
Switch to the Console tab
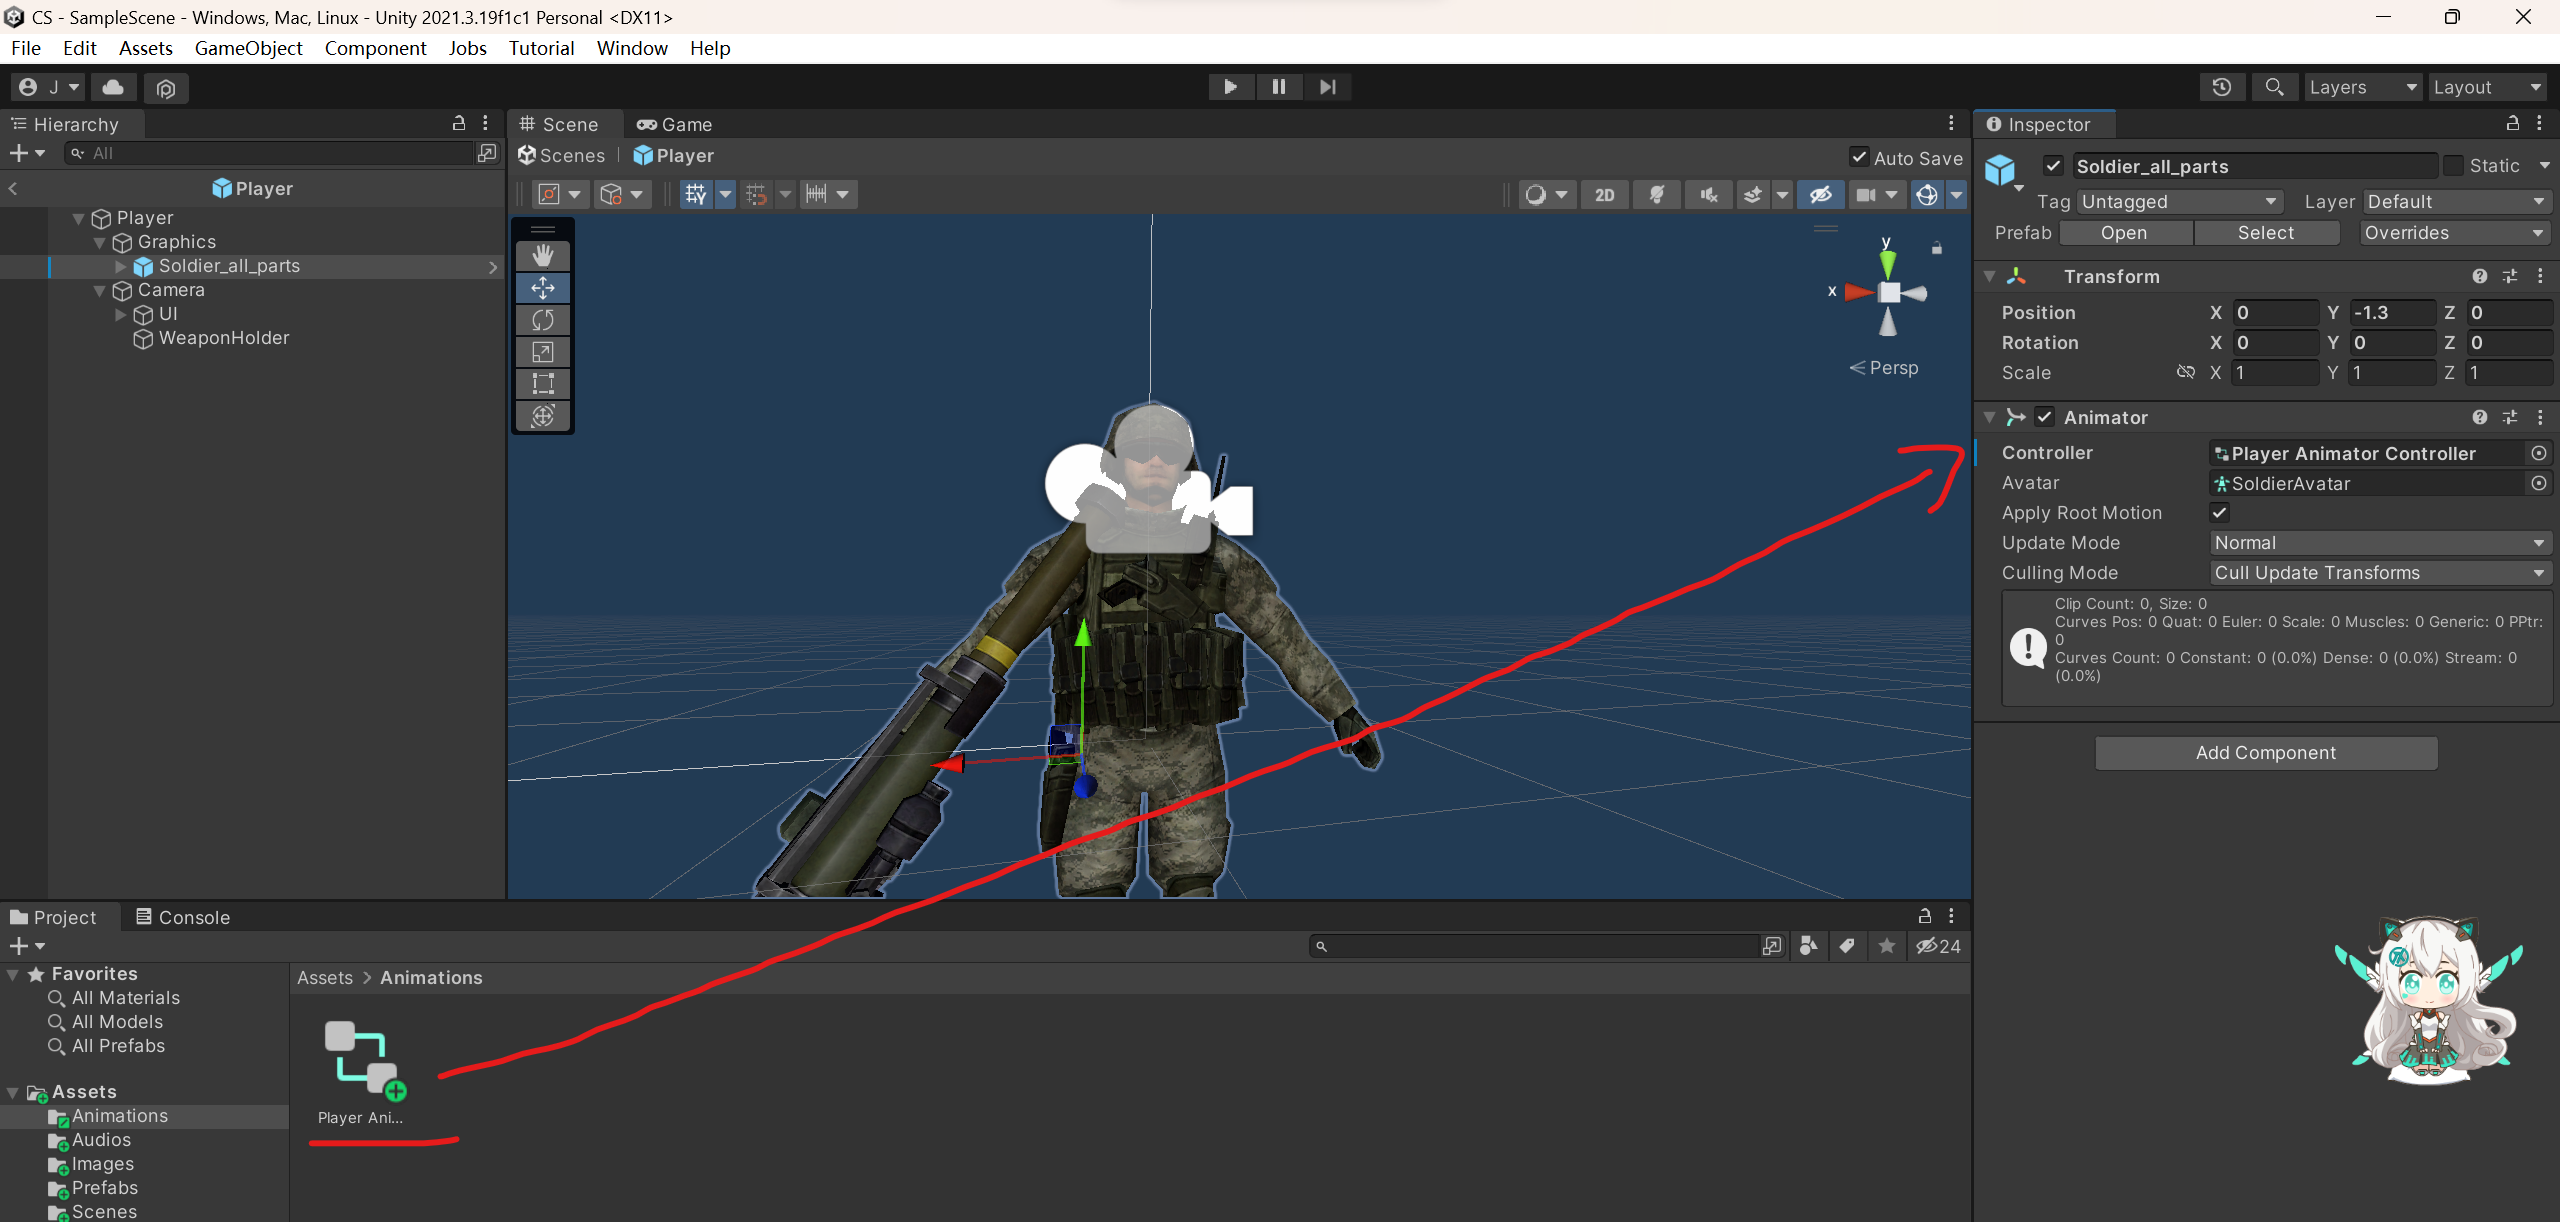click(x=184, y=917)
